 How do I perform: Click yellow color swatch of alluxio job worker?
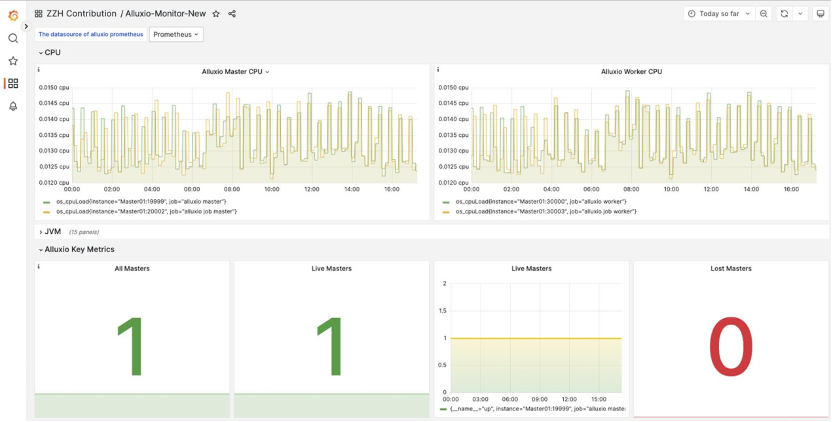coord(446,212)
